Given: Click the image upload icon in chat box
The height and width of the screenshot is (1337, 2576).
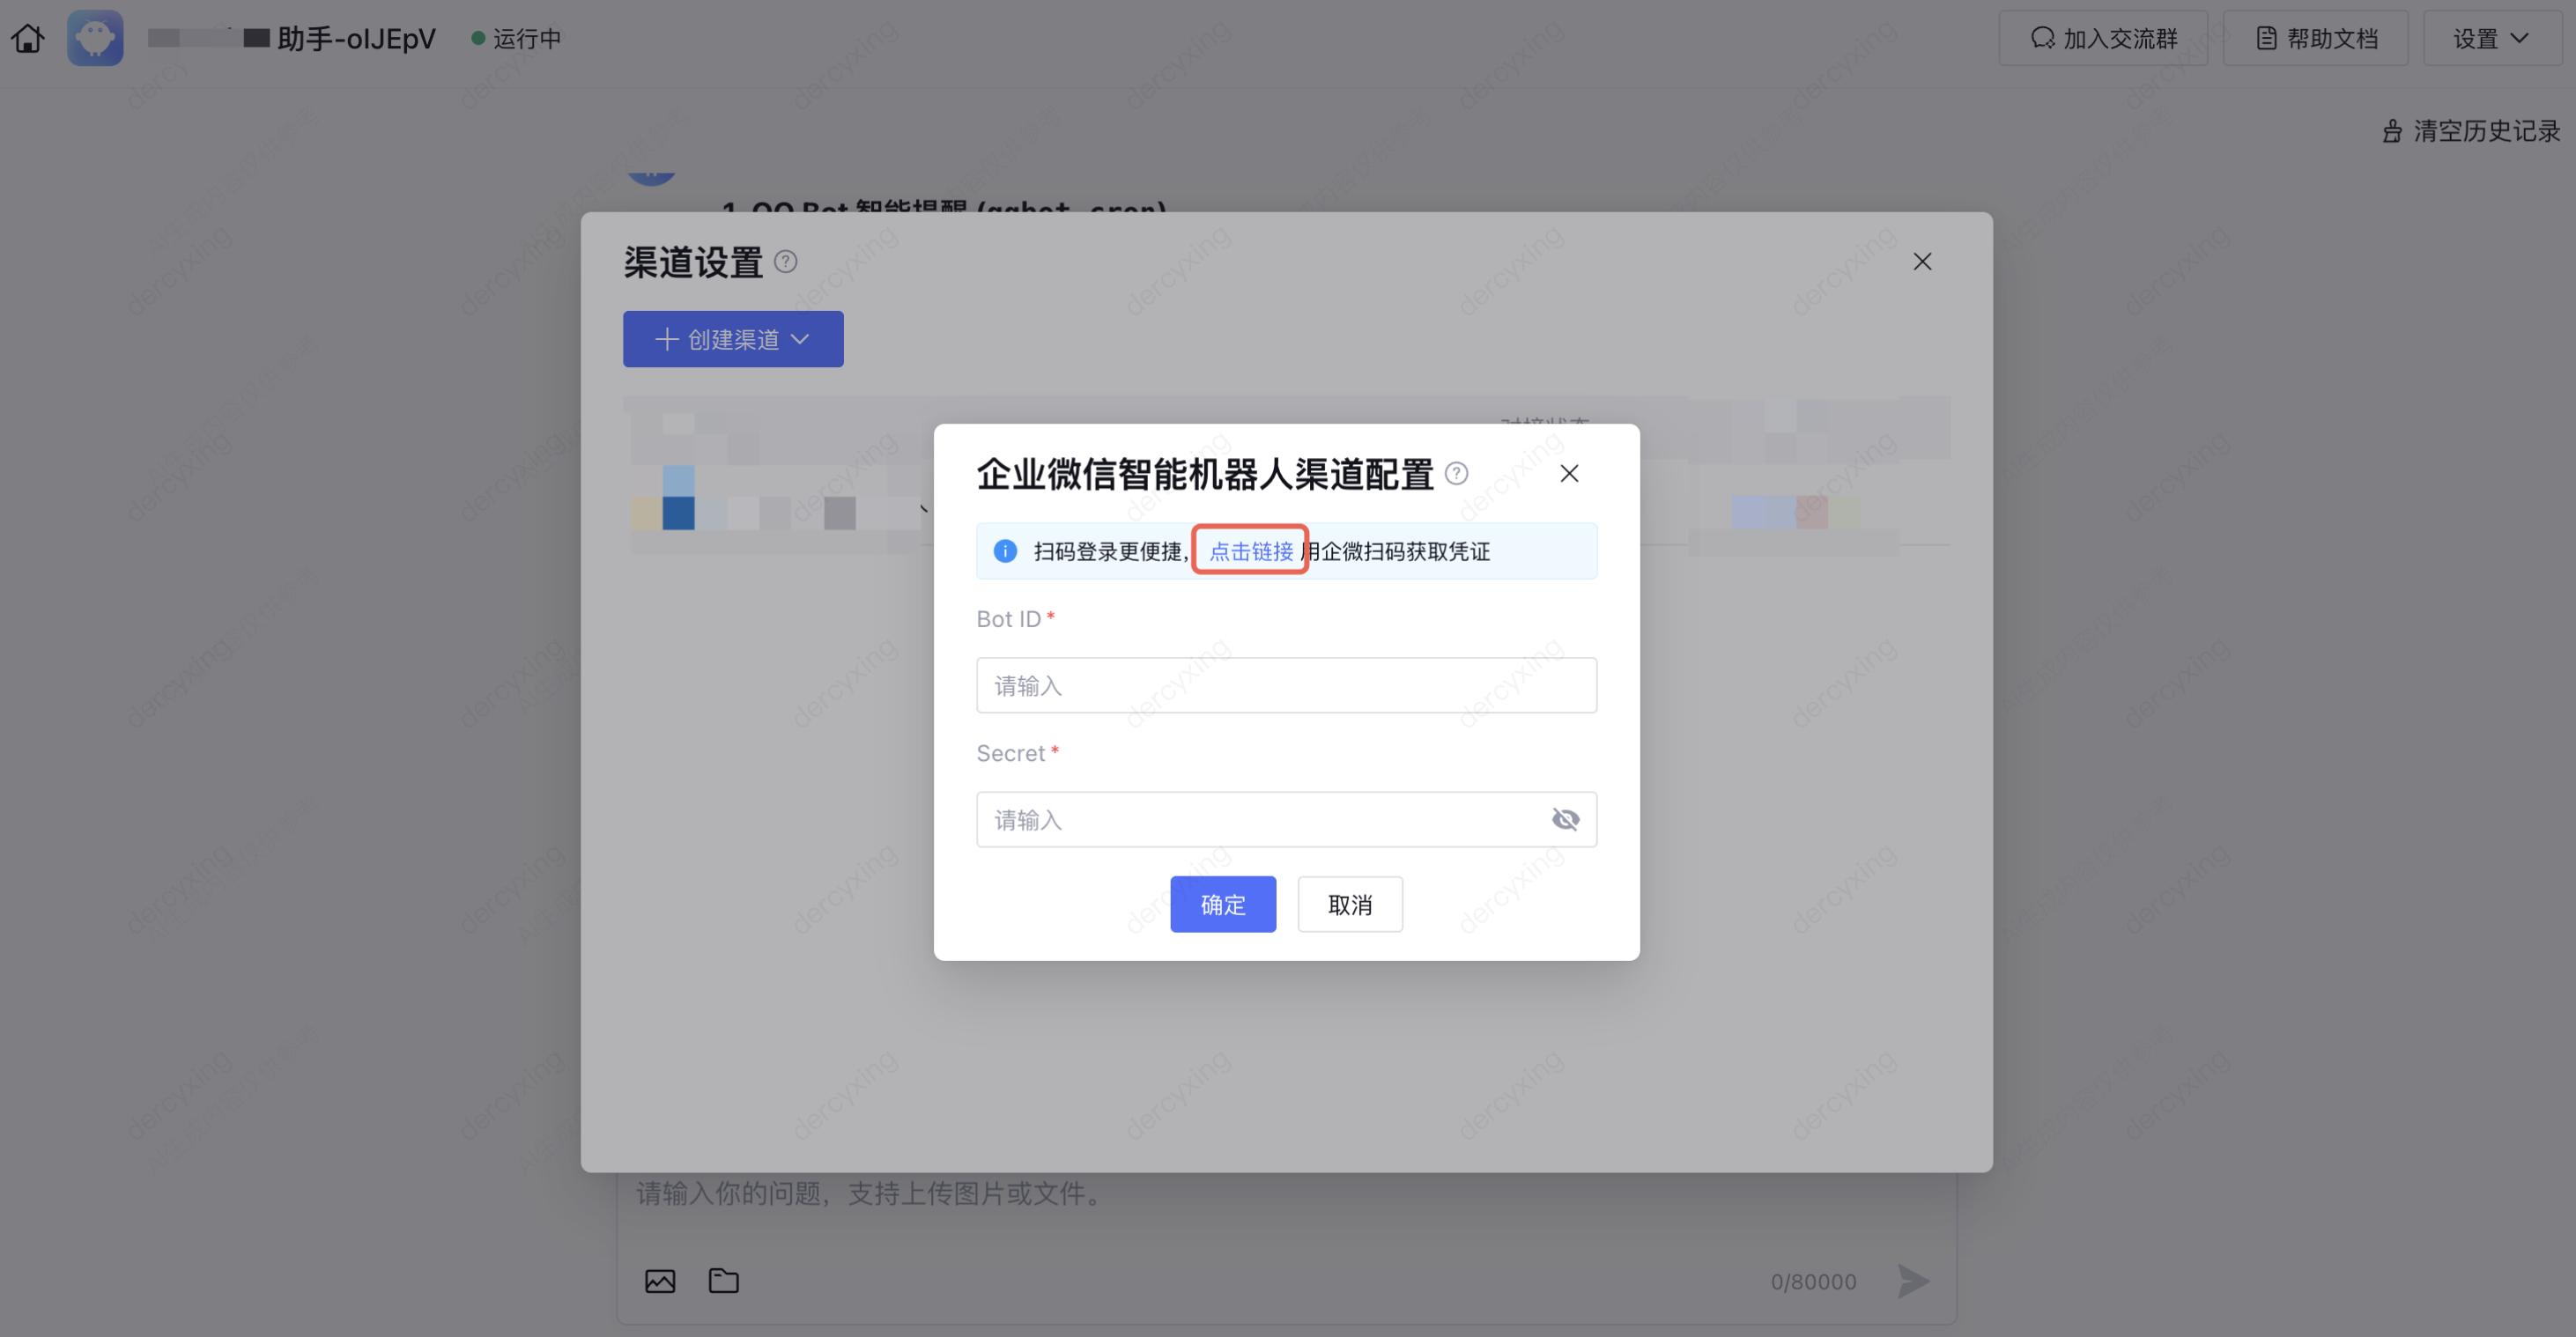Looking at the screenshot, I should 660,1281.
